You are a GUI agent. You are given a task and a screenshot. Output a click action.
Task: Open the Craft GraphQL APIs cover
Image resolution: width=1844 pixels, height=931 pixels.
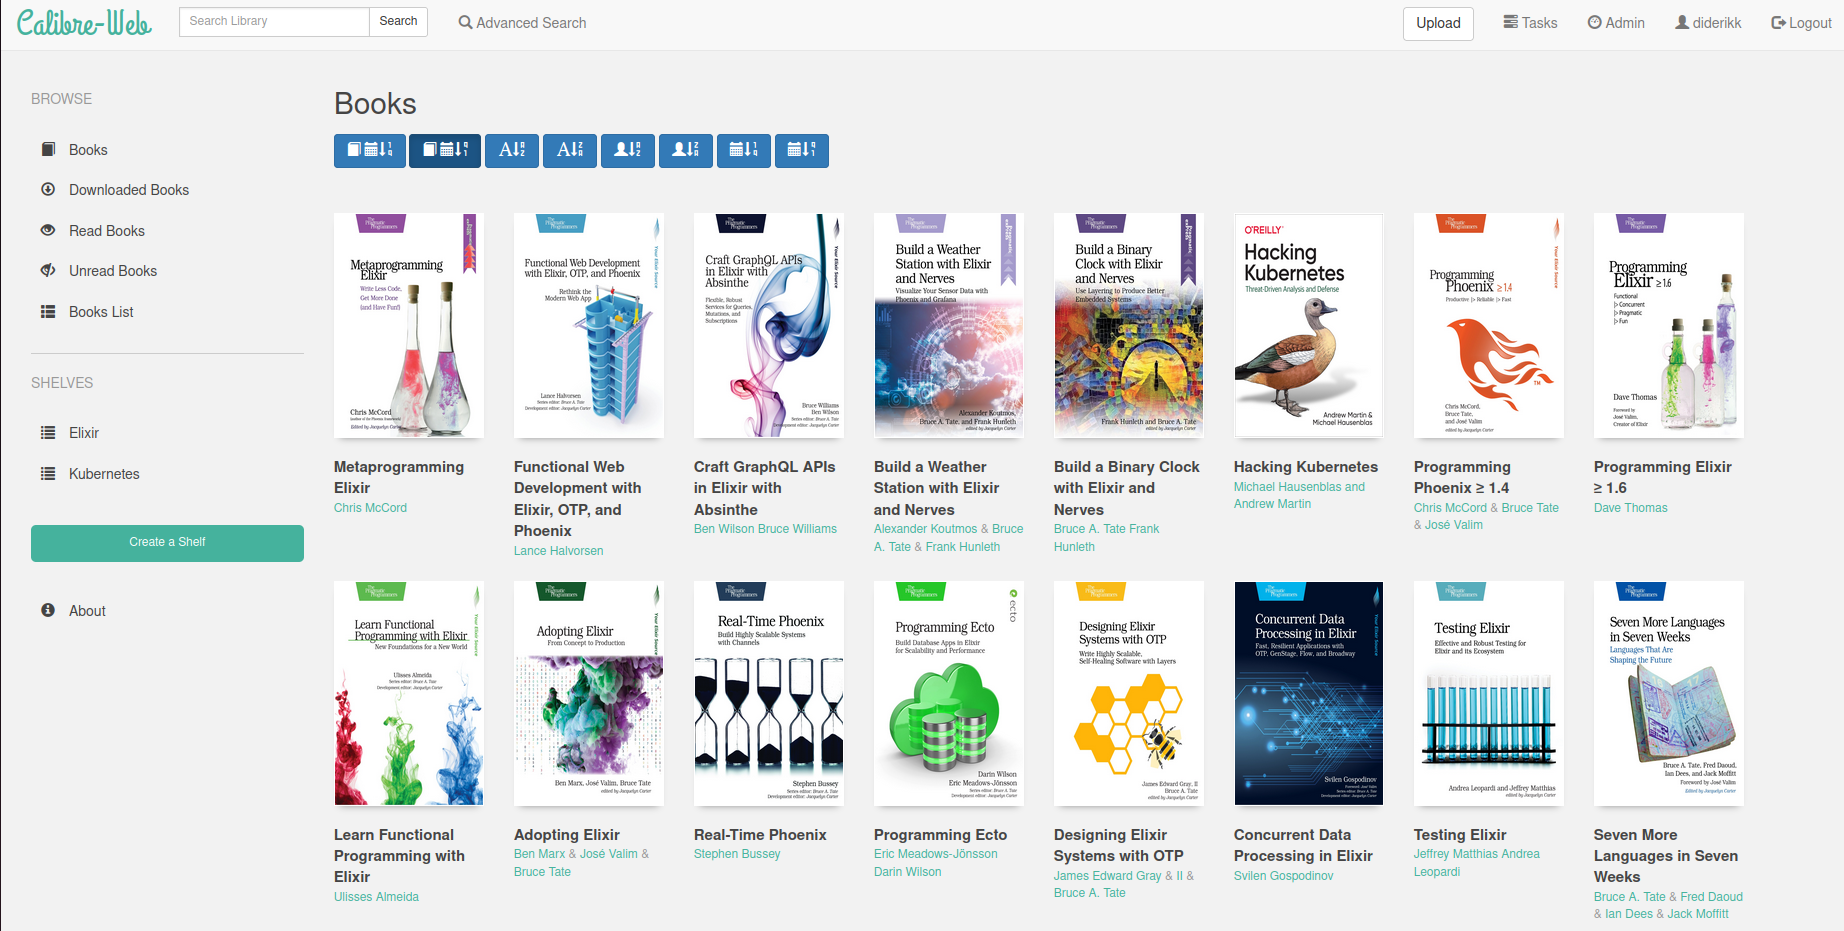[x=769, y=325]
